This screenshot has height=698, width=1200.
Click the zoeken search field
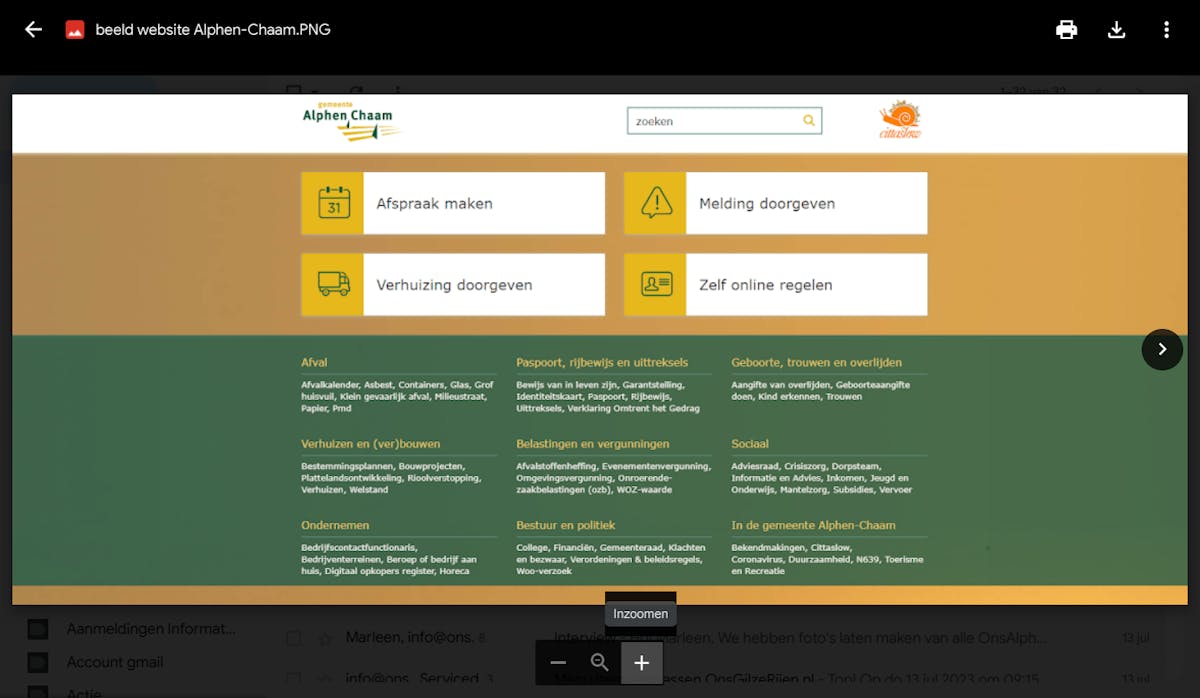coord(715,121)
